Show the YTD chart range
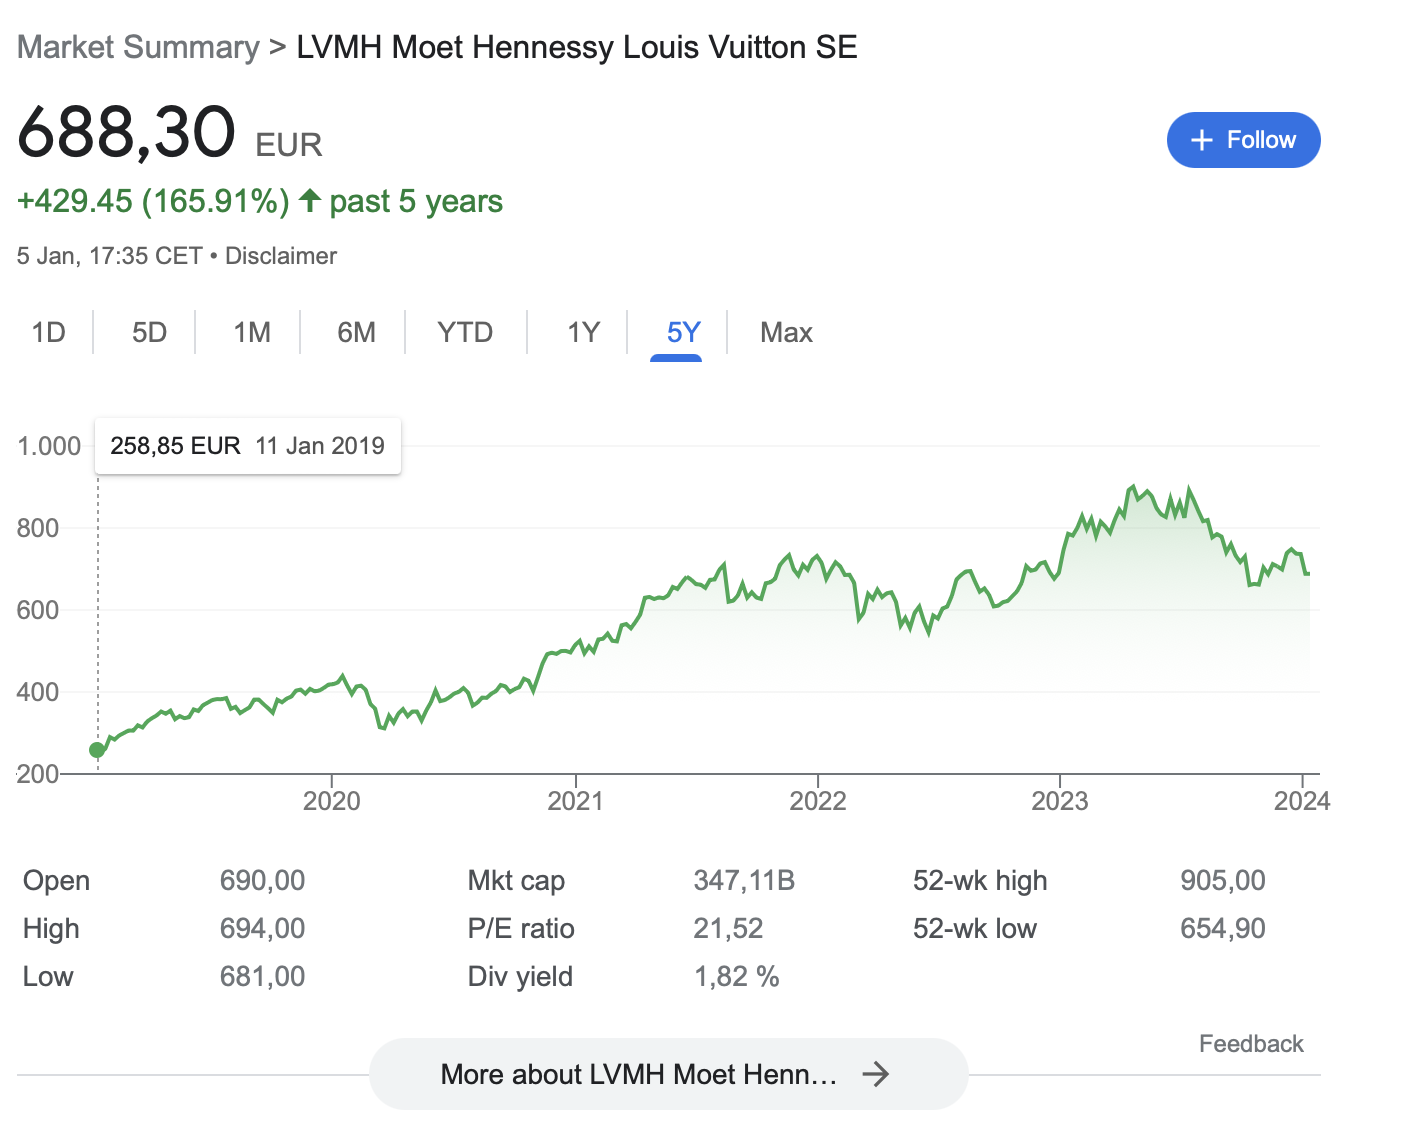1416x1146 pixels. point(465,332)
